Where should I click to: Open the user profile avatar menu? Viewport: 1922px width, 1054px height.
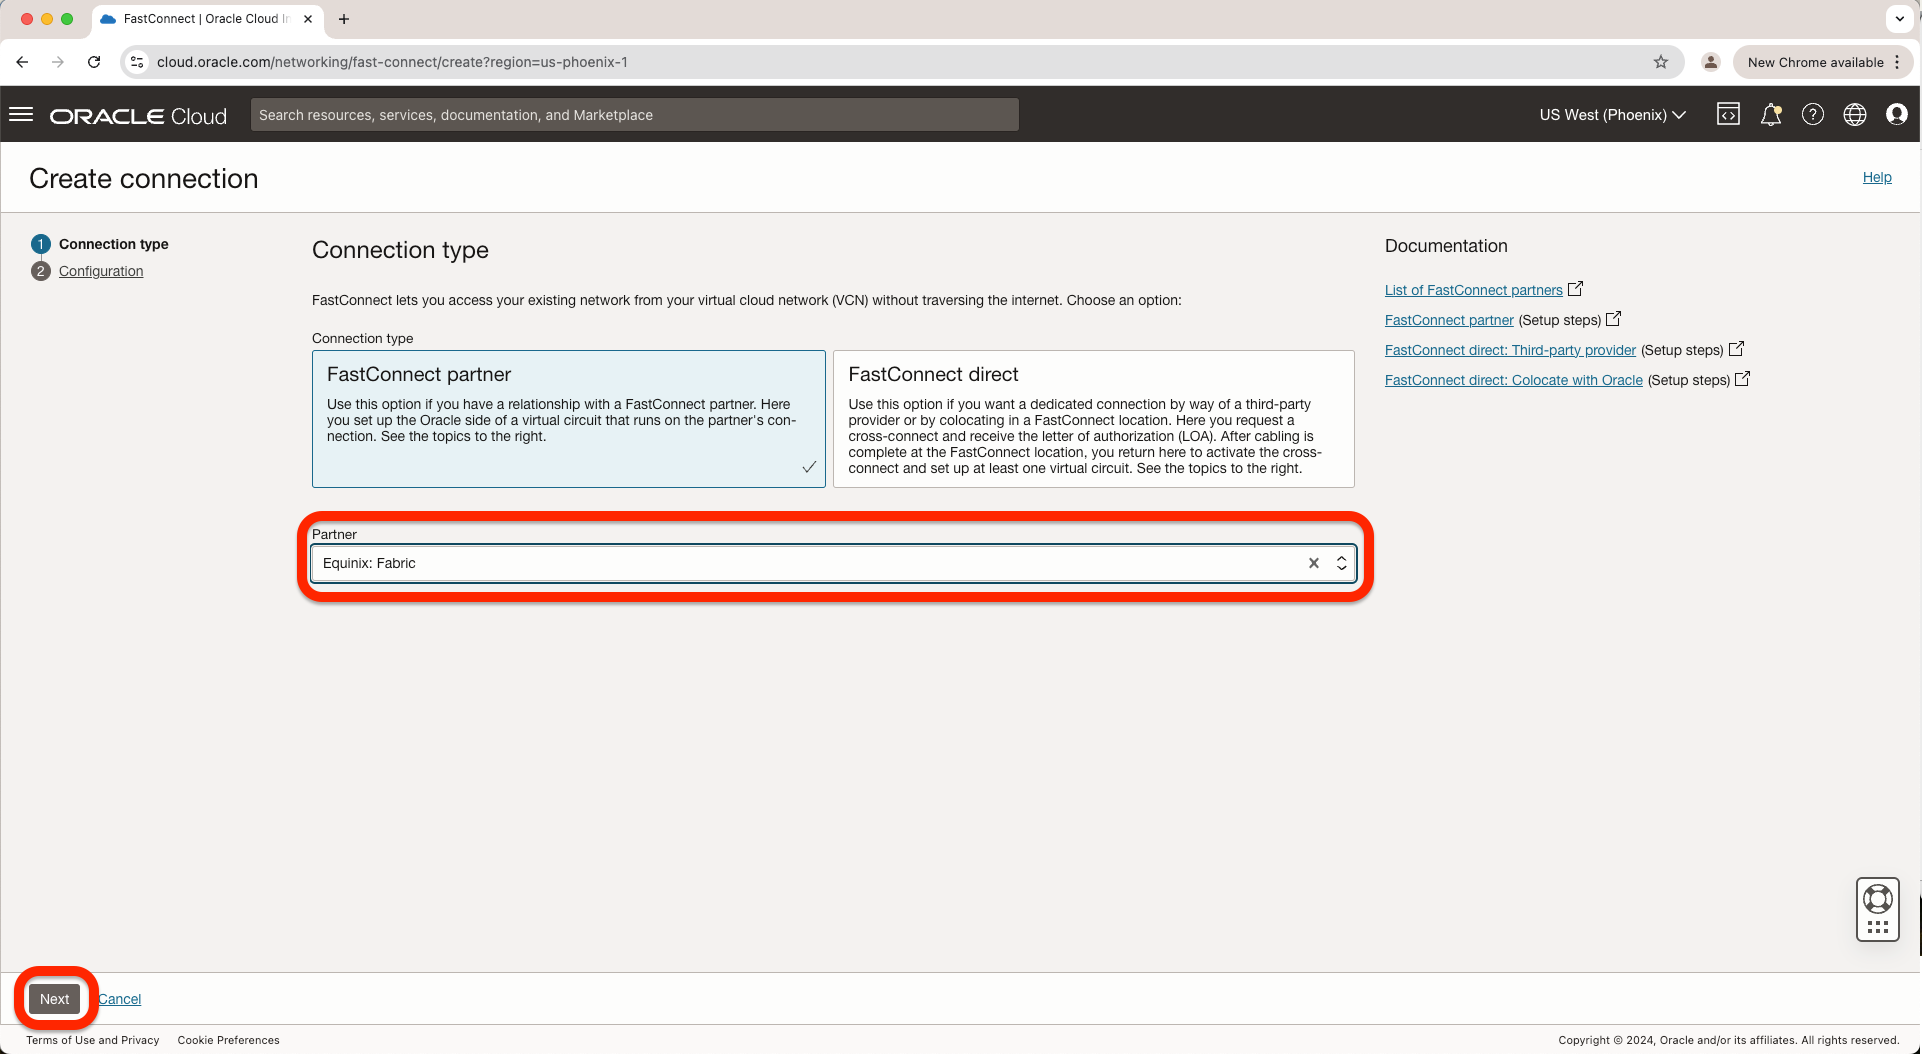pyautogui.click(x=1897, y=115)
